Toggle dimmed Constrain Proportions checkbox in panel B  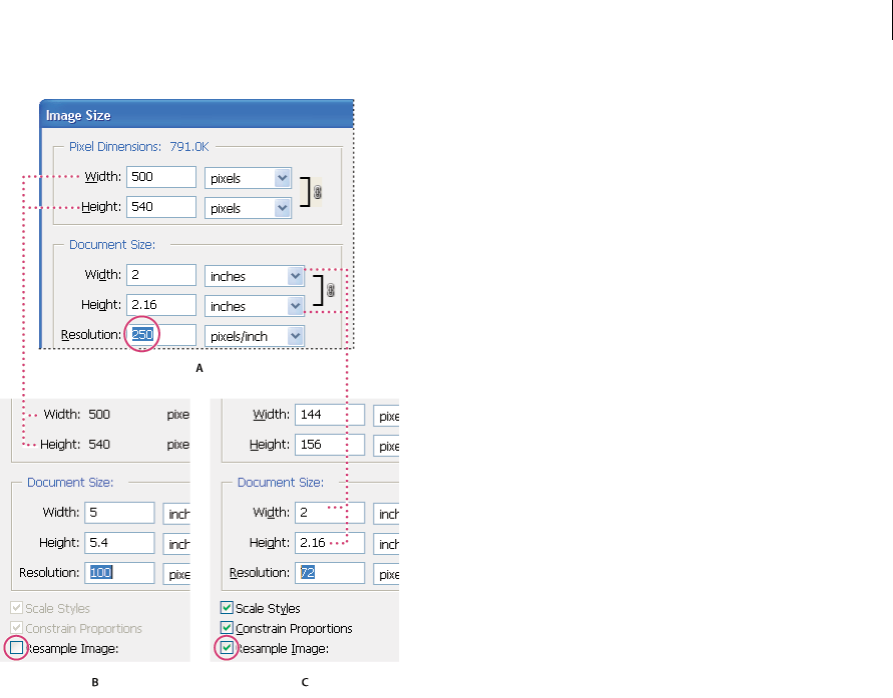17,628
